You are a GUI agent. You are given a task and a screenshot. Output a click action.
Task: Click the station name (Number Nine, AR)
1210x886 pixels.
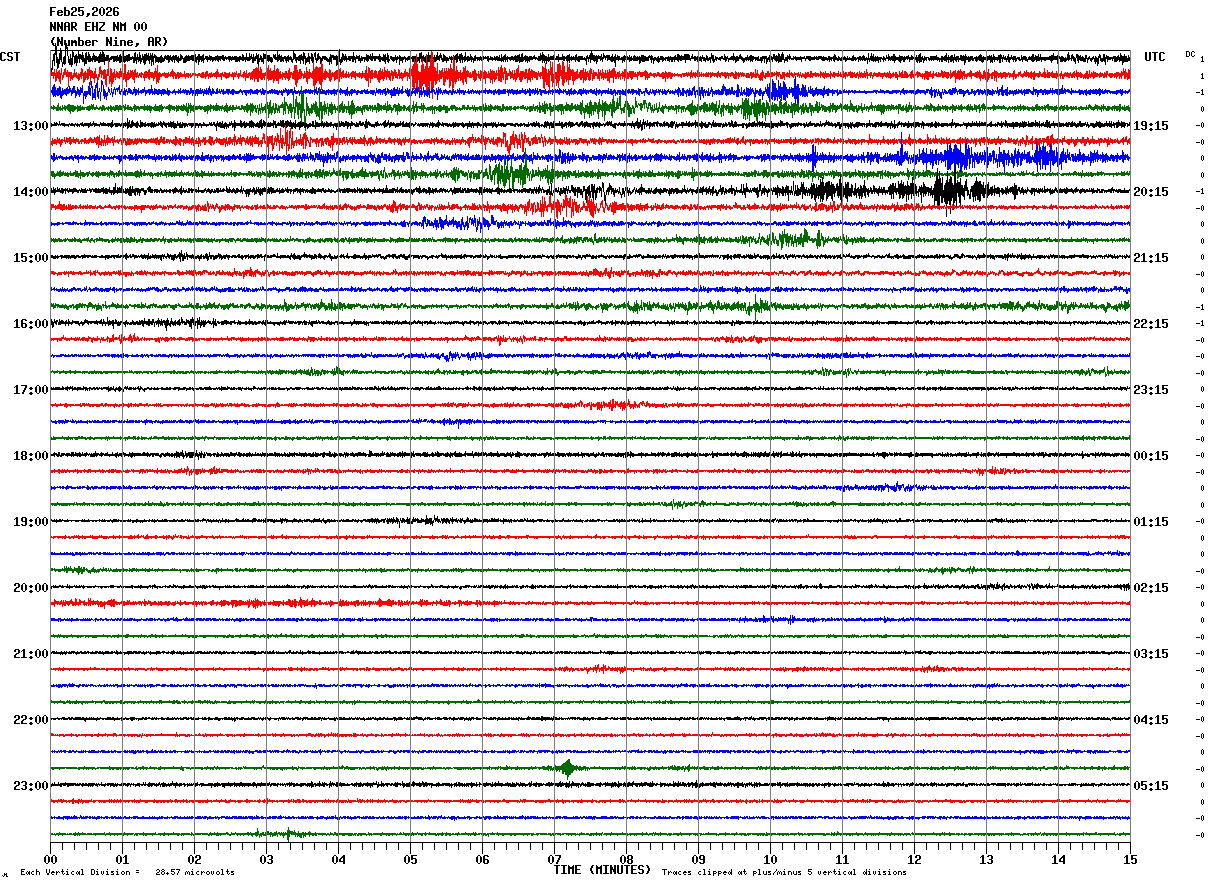coord(109,42)
